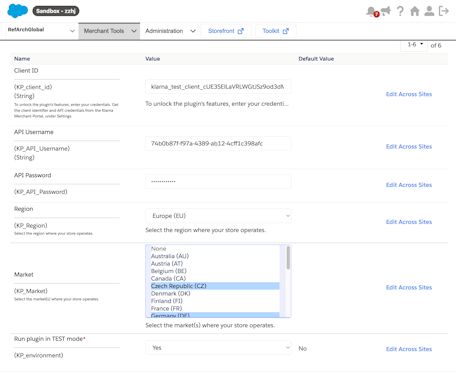Click the Client ID value field
The width and height of the screenshot is (456, 372).
pos(218,87)
